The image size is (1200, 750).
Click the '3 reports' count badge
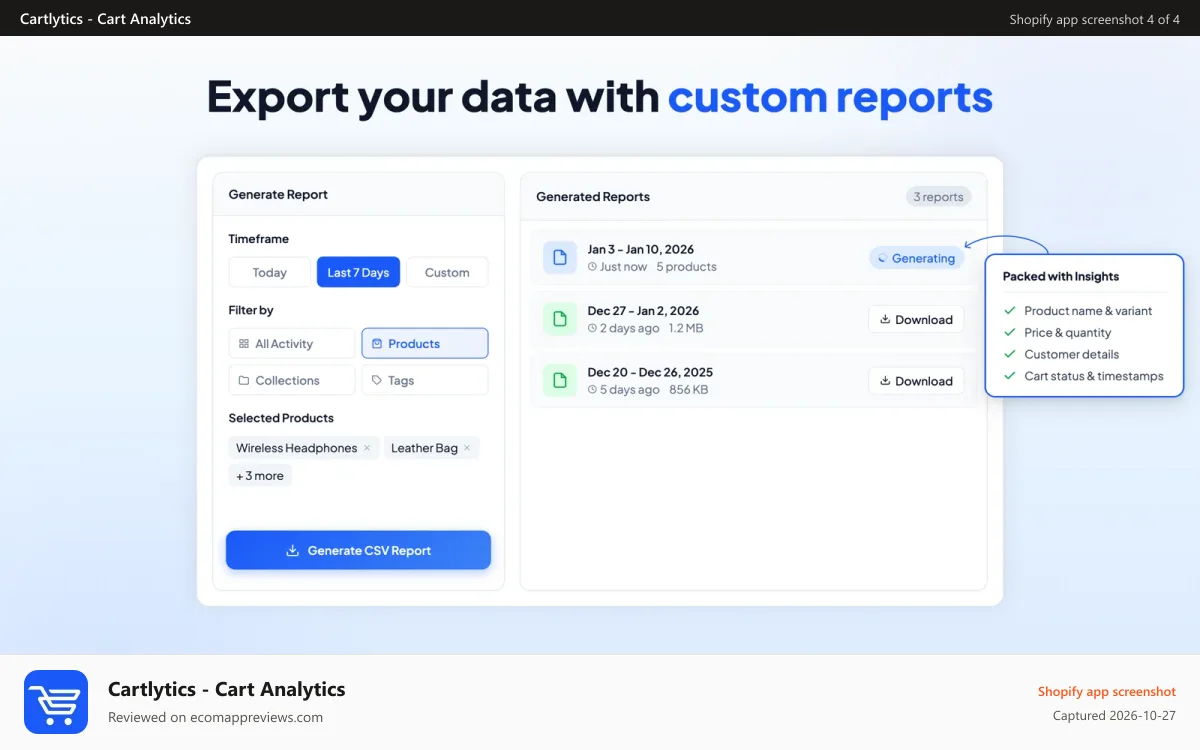coord(939,197)
